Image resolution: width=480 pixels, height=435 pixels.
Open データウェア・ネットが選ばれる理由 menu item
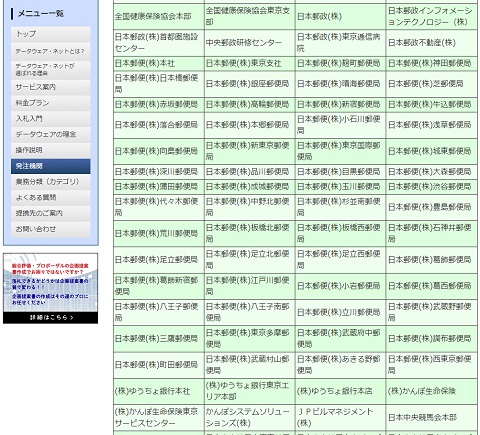click(x=50, y=70)
